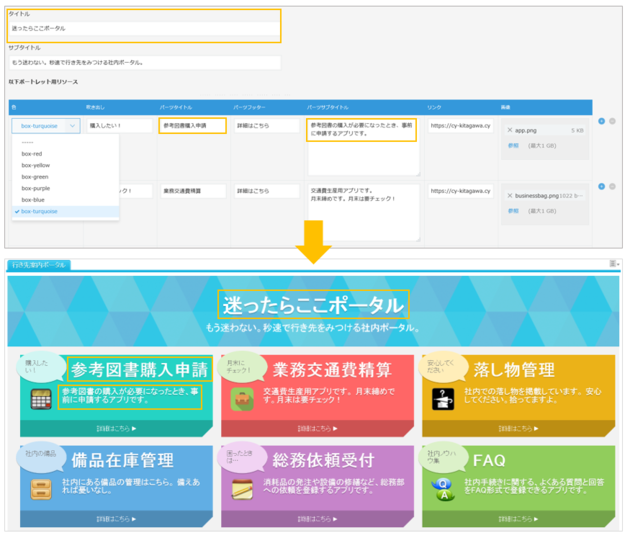630x538 pixels.
Task: Click the サブタイトル text field
Action: (145, 62)
